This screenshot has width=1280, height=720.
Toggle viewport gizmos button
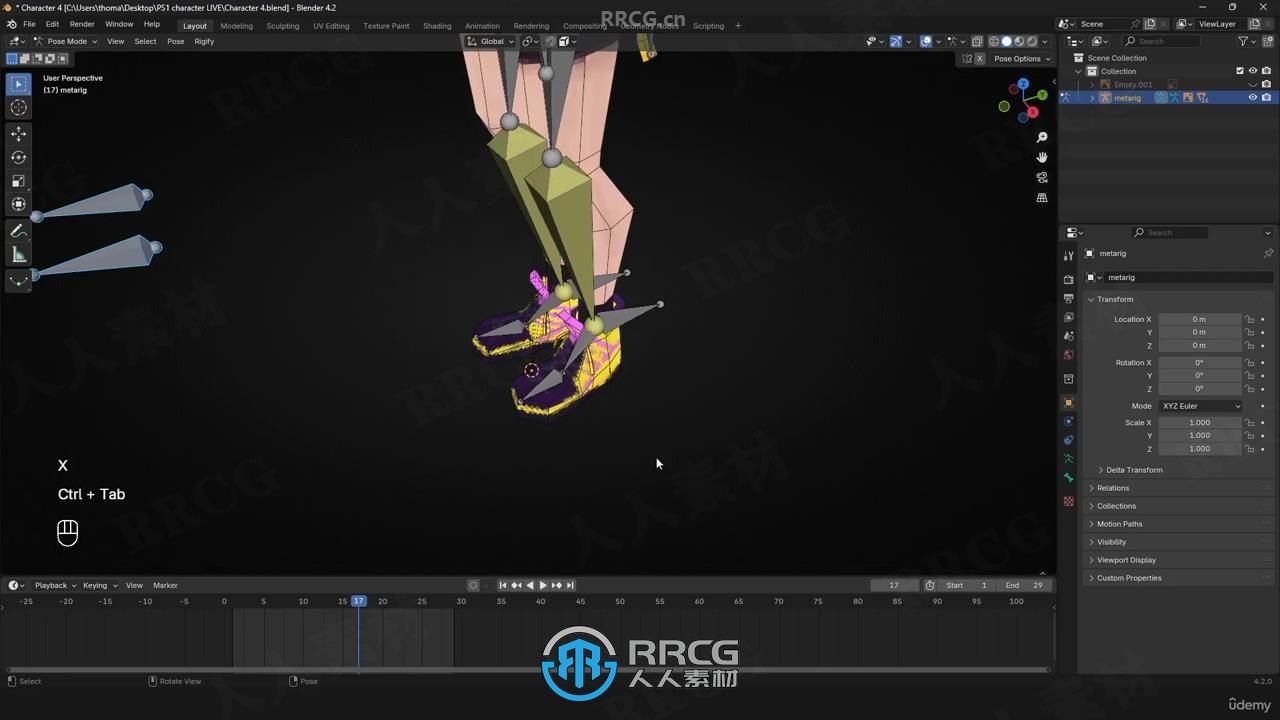tap(895, 41)
